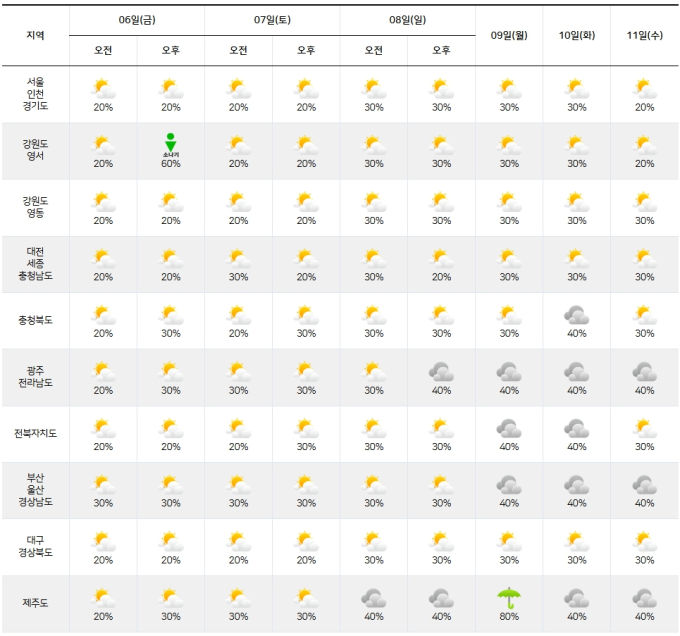Click the 오전 subheader under 06일(금)

pos(103,50)
